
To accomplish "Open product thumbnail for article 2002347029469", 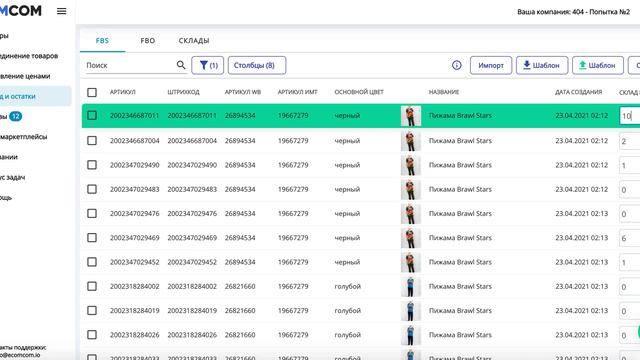I will click(x=411, y=238).
